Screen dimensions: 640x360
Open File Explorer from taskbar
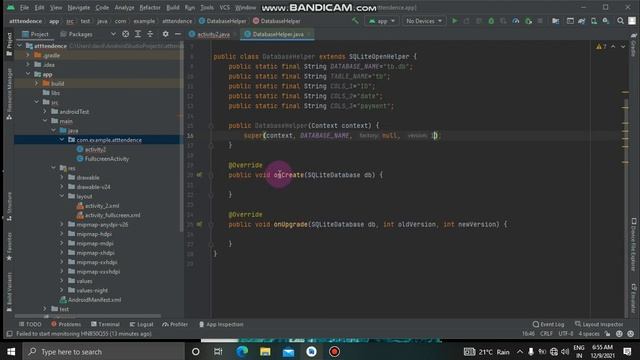[265, 351]
